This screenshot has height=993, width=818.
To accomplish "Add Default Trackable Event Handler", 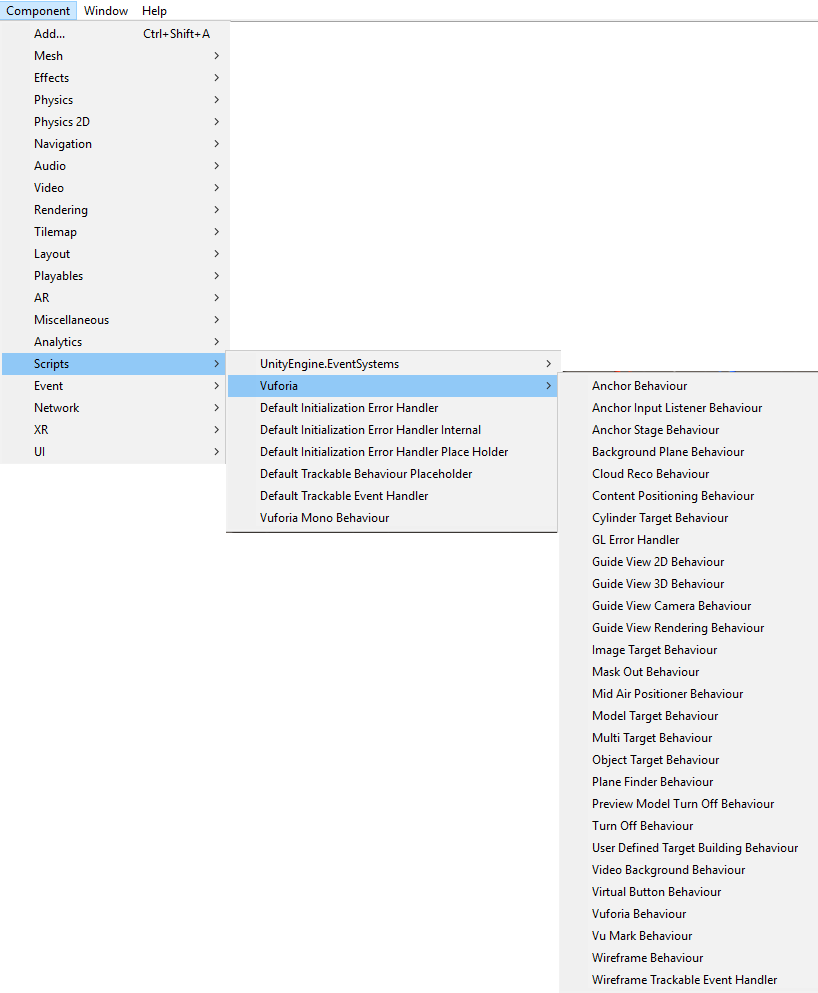I will [x=393, y=496].
